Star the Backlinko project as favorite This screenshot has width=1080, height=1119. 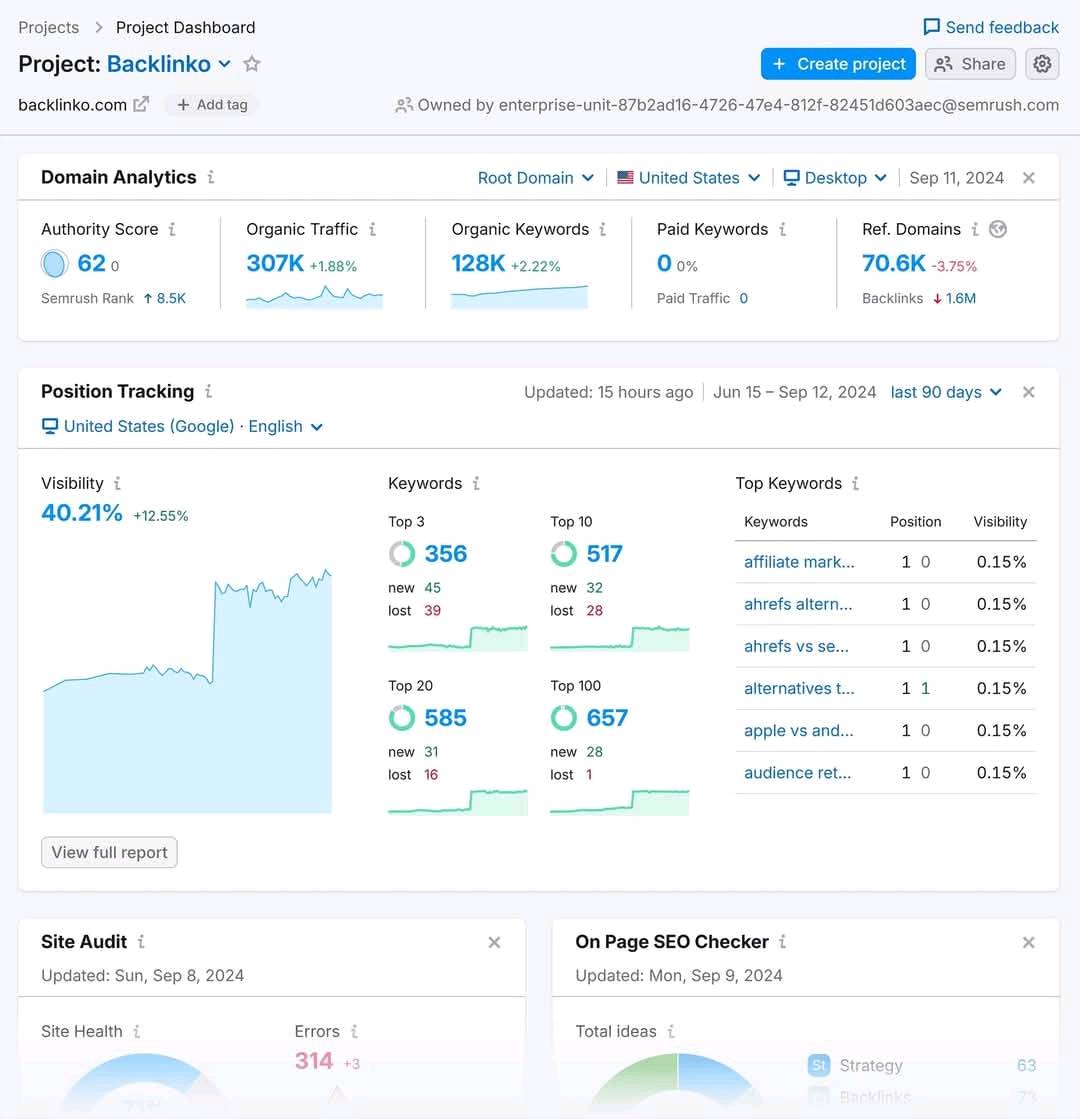(x=252, y=64)
